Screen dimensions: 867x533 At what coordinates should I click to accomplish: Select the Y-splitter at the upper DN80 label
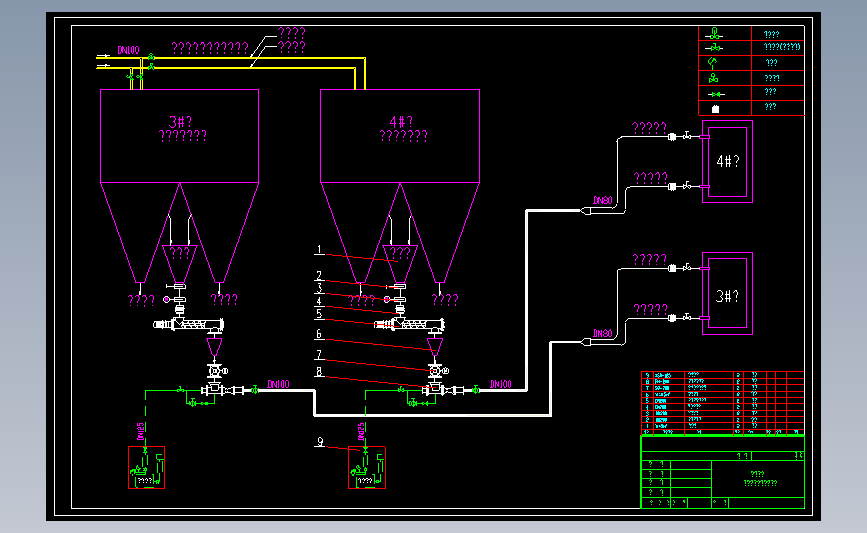click(x=587, y=211)
